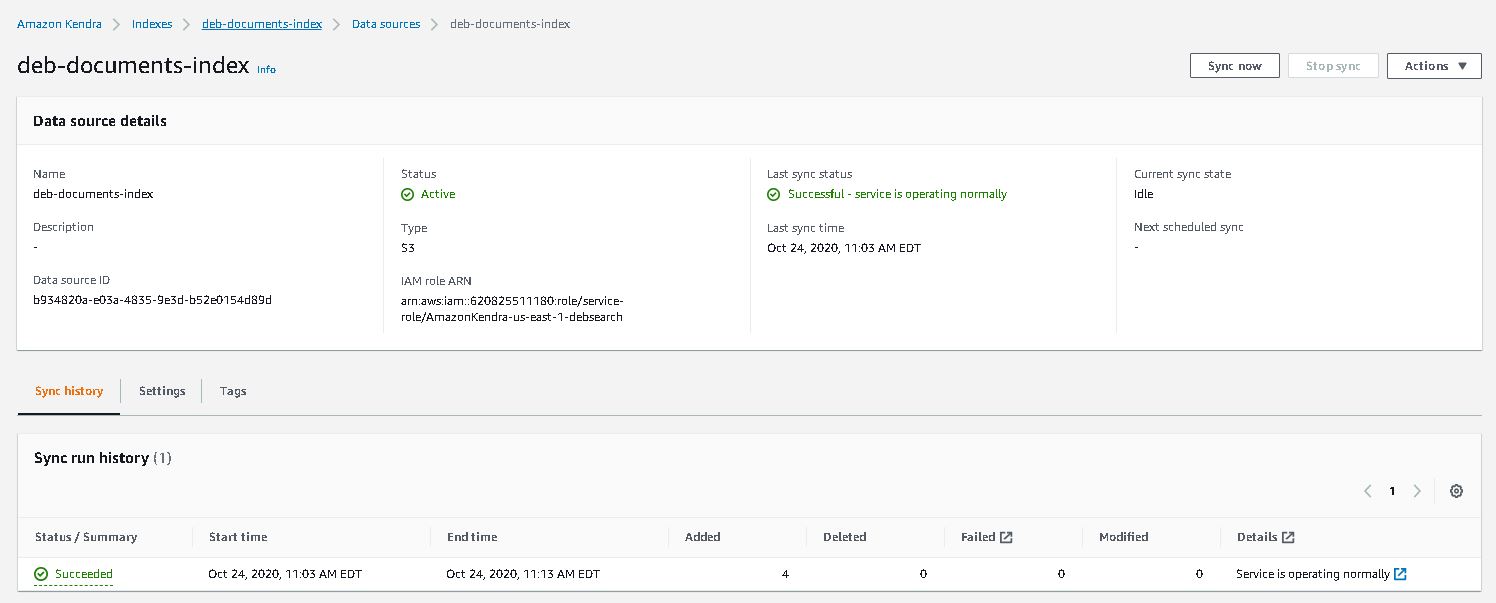This screenshot has height=603, width=1496.
Task: Click the external link icon on Failed column
Action: (x=1006, y=537)
